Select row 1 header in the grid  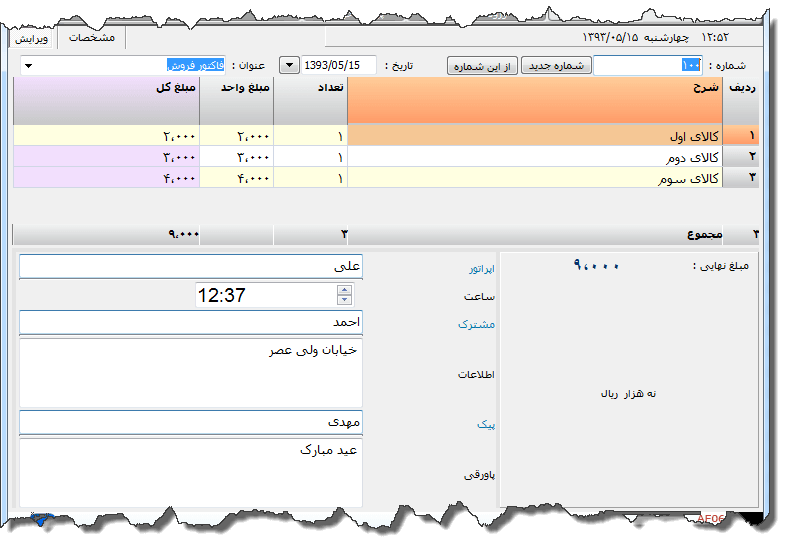point(741,136)
